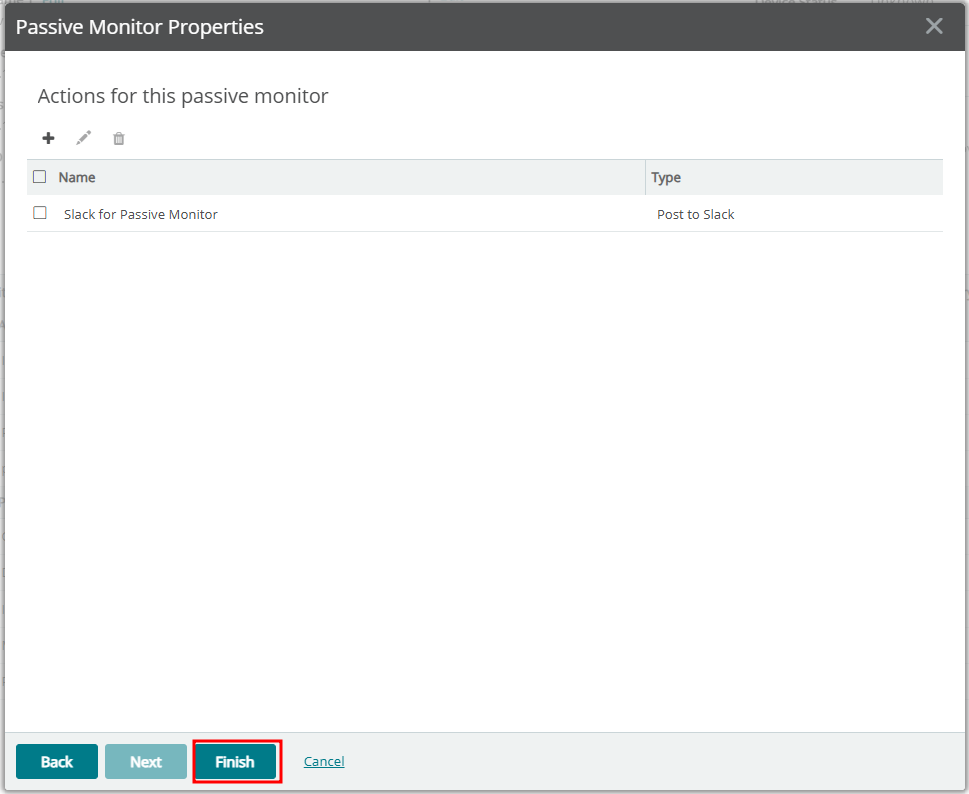Toggle the select-all checkbox in the header
Viewport: 969px width, 794px height.
coord(40,177)
